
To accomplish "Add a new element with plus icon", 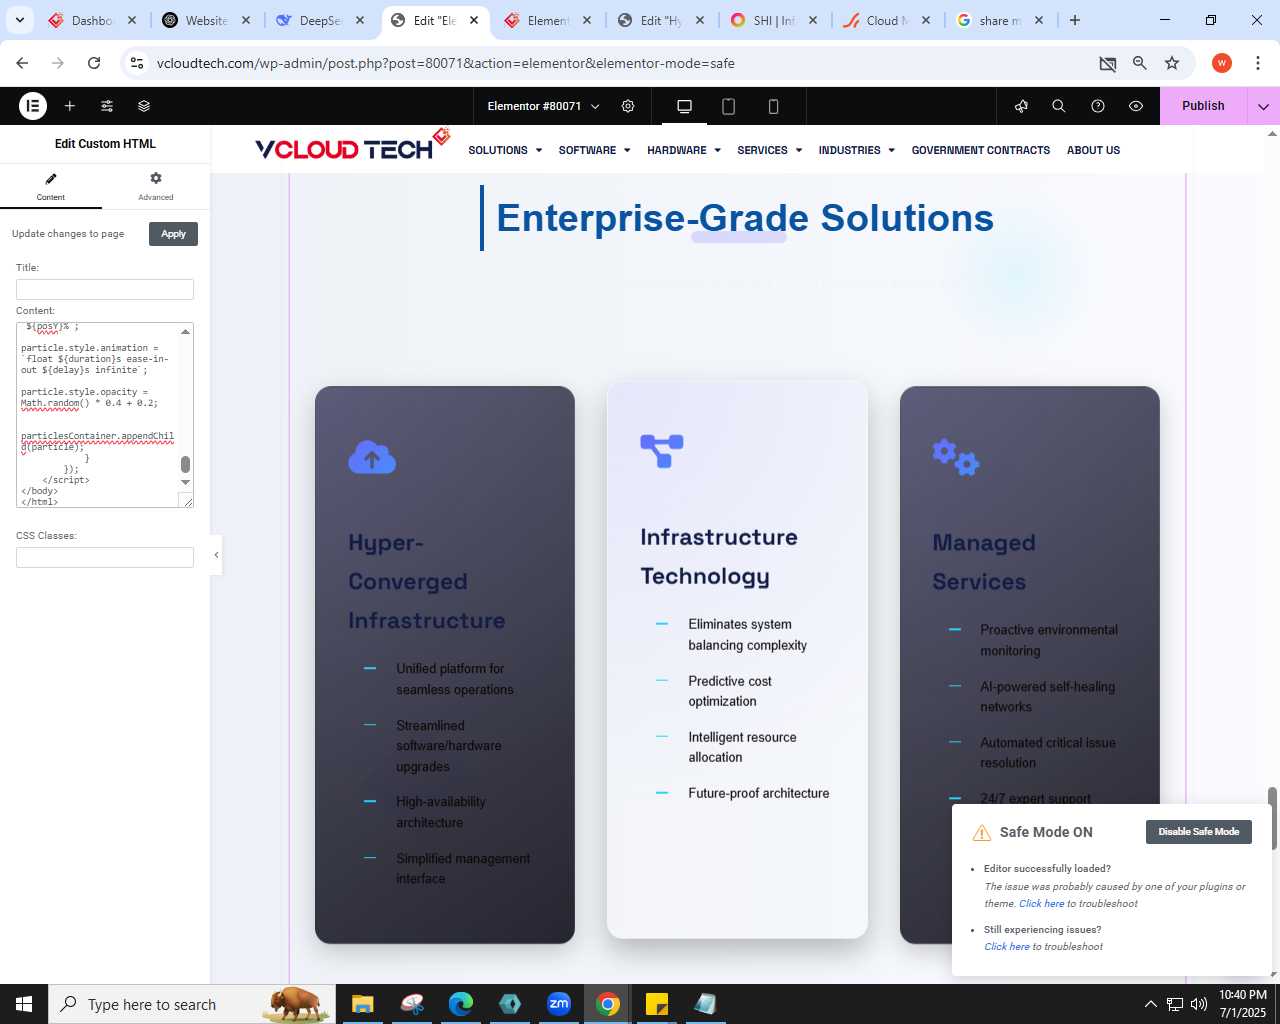I will click(x=70, y=106).
